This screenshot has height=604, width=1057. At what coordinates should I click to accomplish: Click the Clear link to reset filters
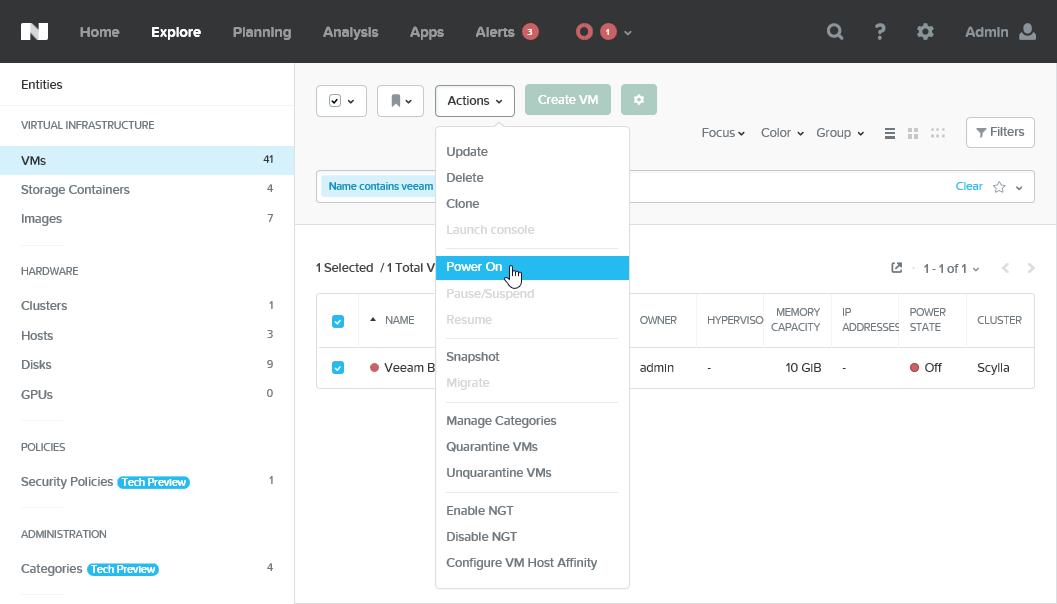[968, 186]
